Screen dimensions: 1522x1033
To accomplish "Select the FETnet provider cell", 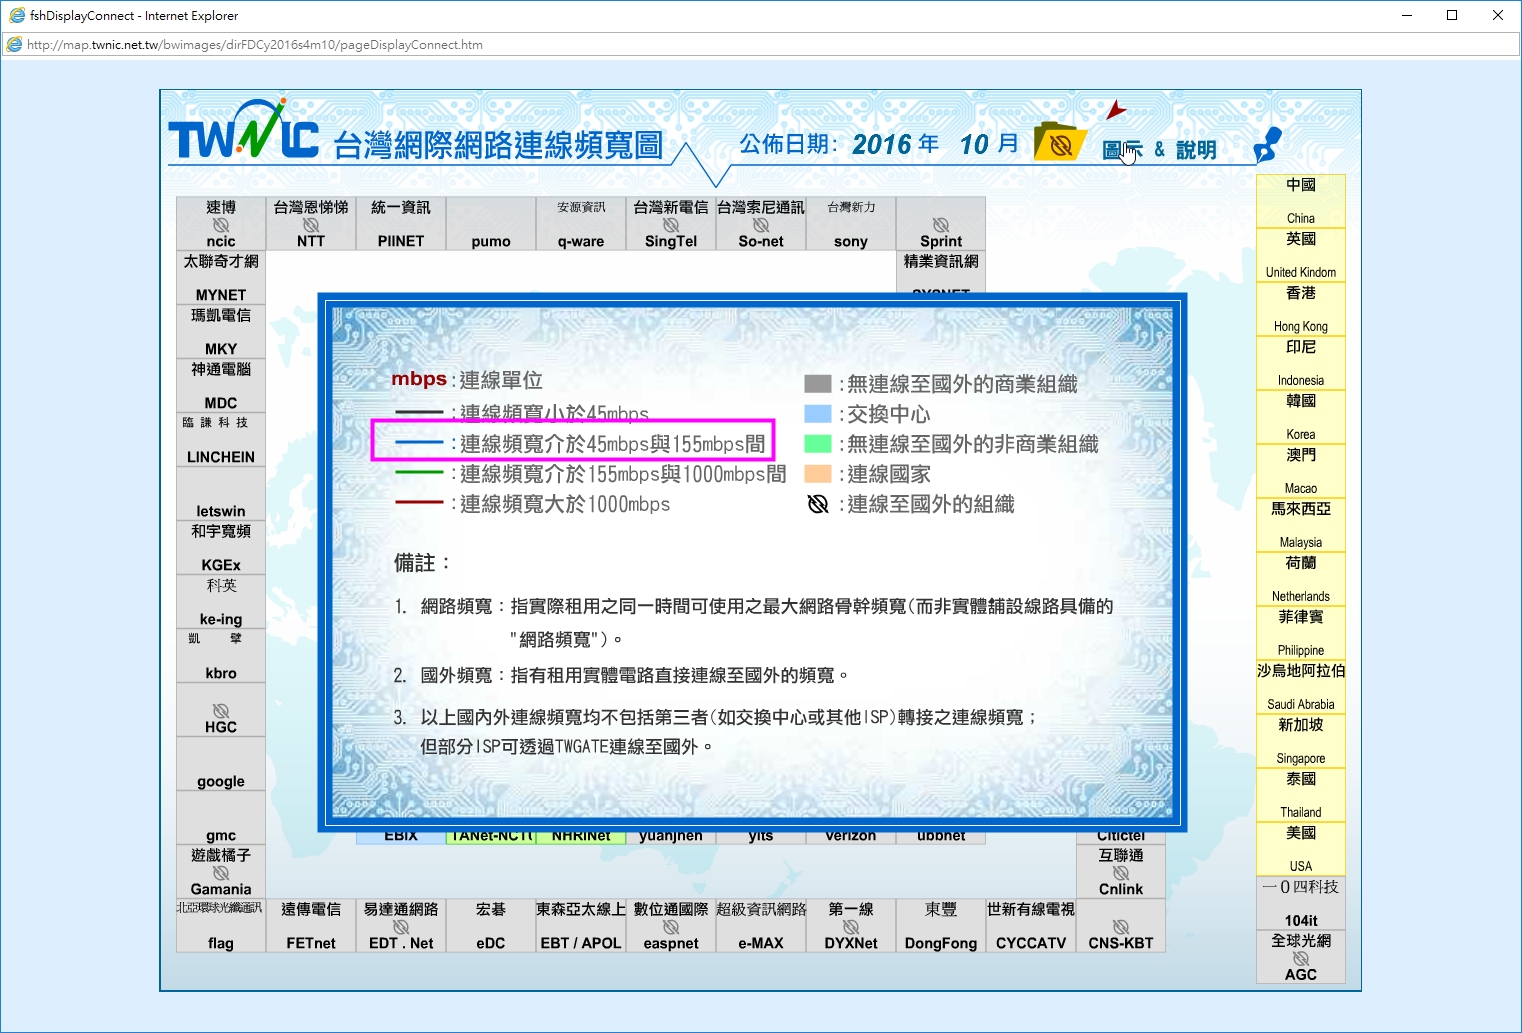I will [311, 925].
